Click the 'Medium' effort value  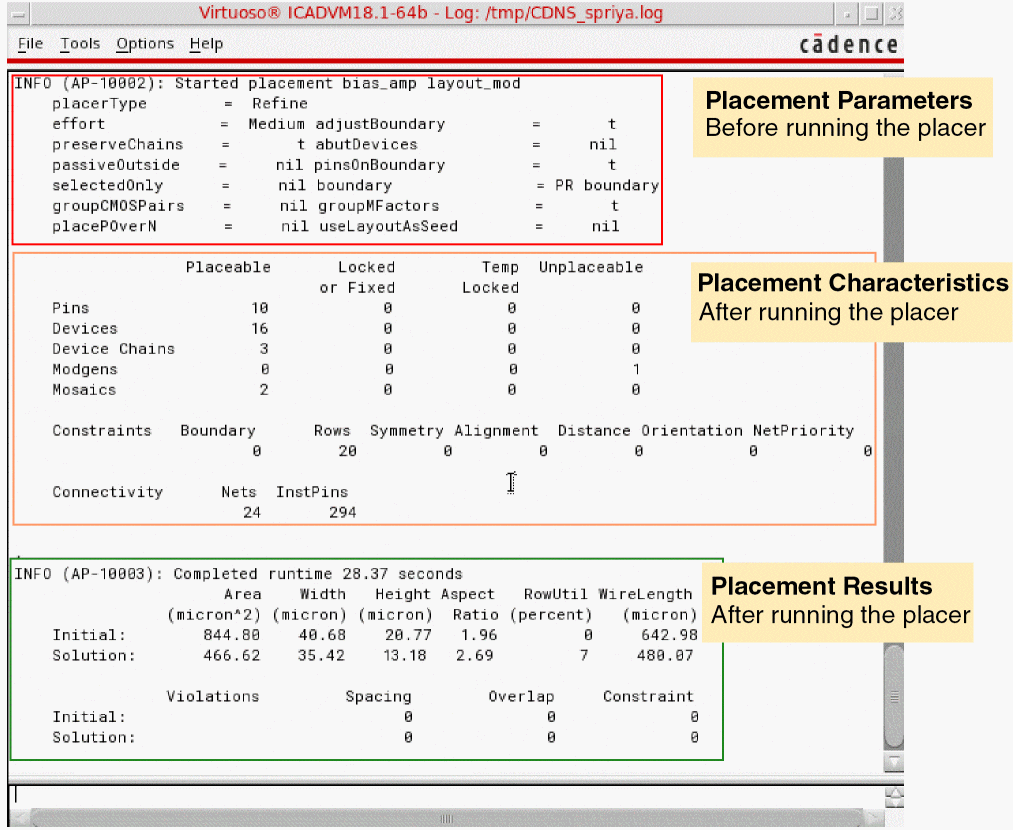tap(277, 124)
